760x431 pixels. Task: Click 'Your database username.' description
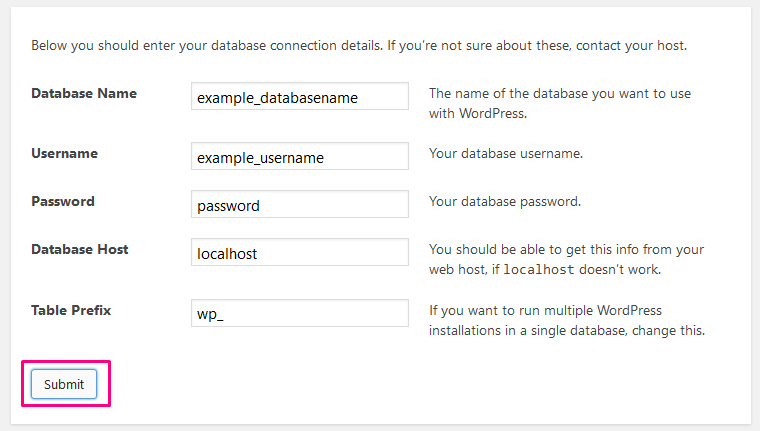[506, 153]
